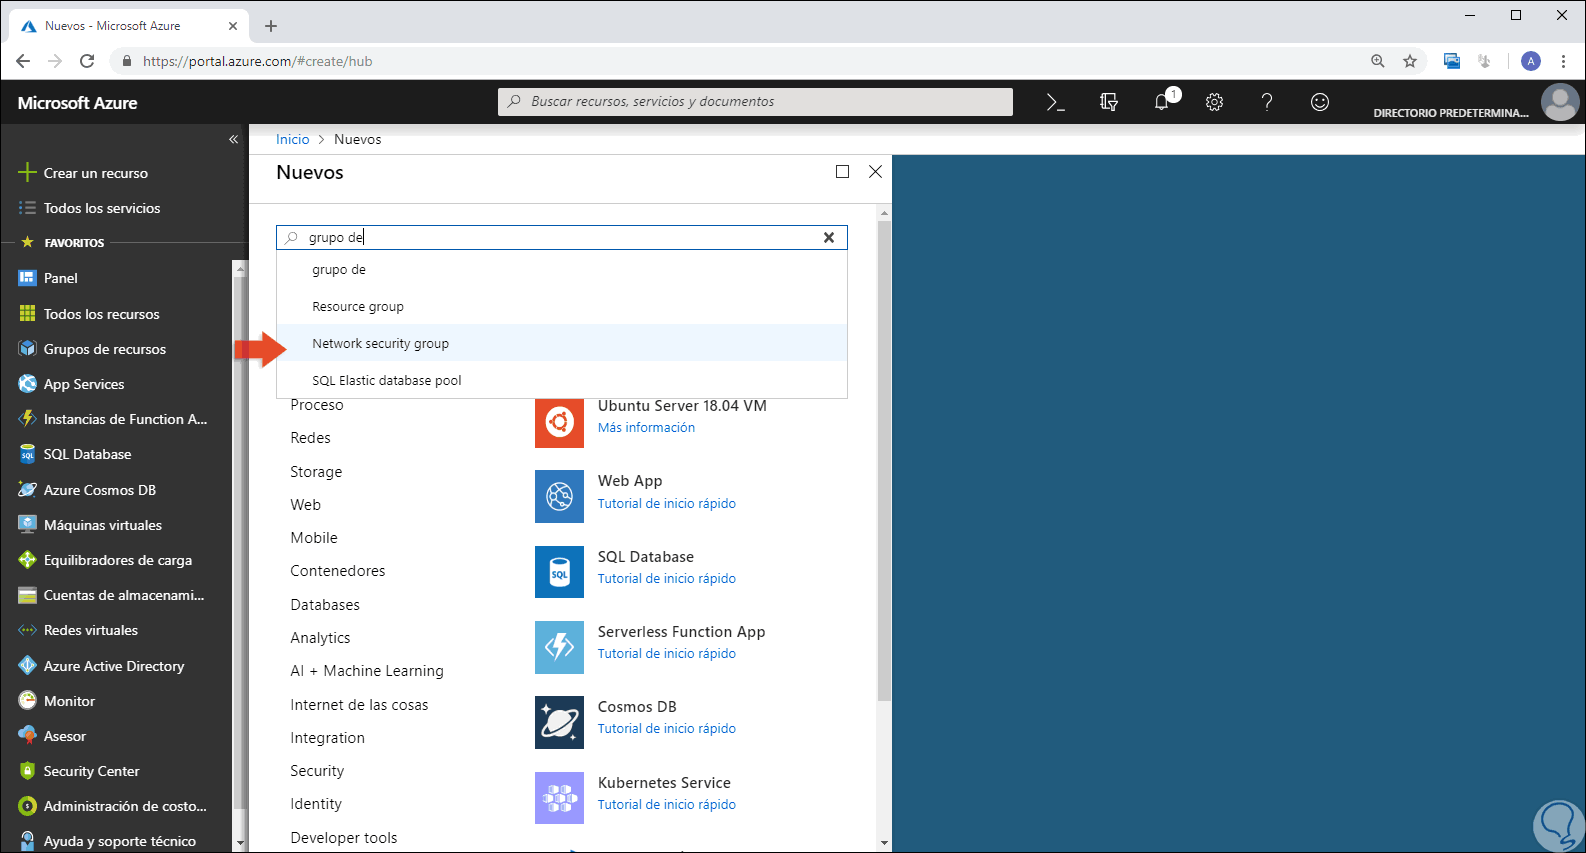Image resolution: width=1586 pixels, height=853 pixels.
Task: Open a new browser tab
Action: tap(271, 26)
